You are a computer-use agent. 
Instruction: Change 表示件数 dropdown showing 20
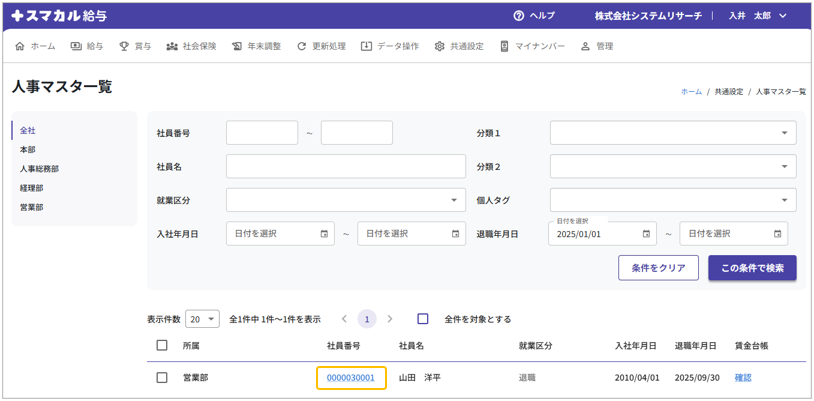(202, 319)
